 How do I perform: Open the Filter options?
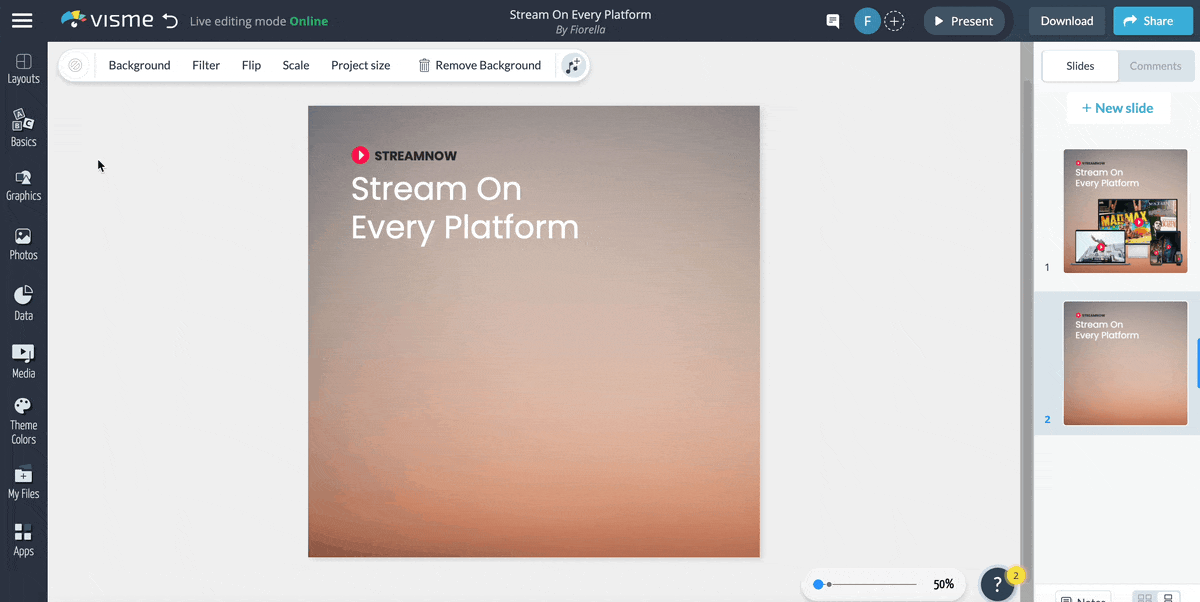[x=206, y=64]
